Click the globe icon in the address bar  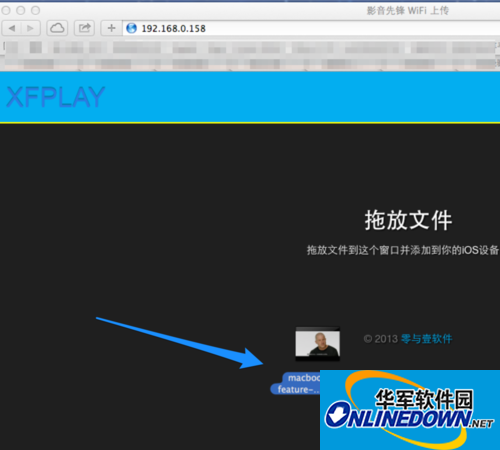click(x=131, y=28)
